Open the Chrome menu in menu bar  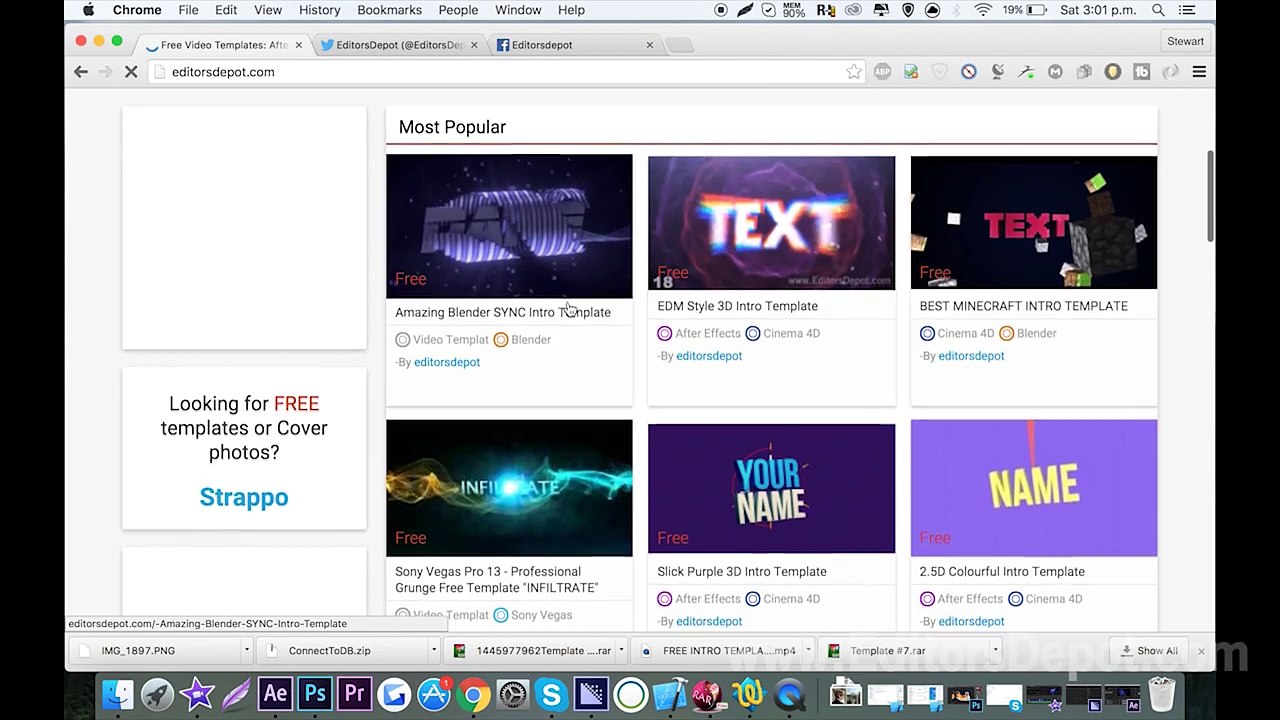[137, 10]
